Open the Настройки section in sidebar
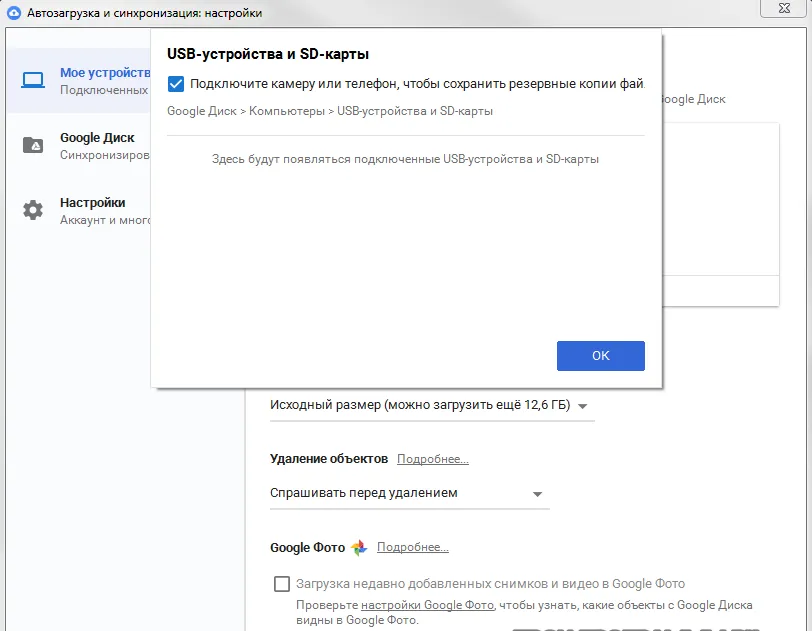This screenshot has height=631, width=812. click(x=79, y=210)
